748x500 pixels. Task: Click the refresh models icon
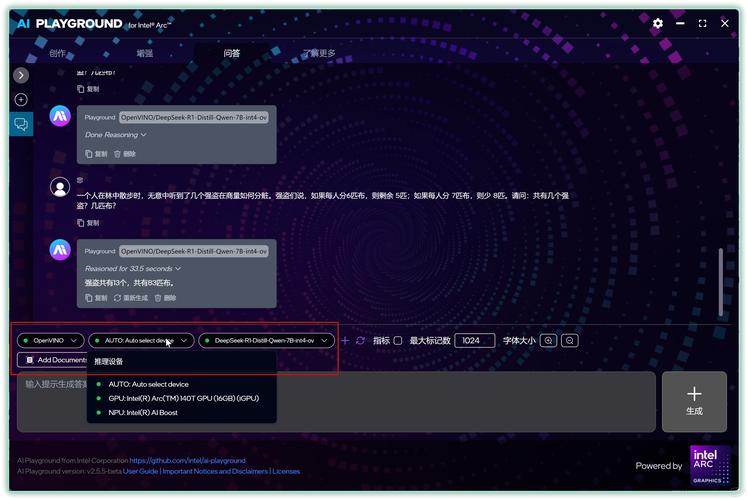(361, 341)
